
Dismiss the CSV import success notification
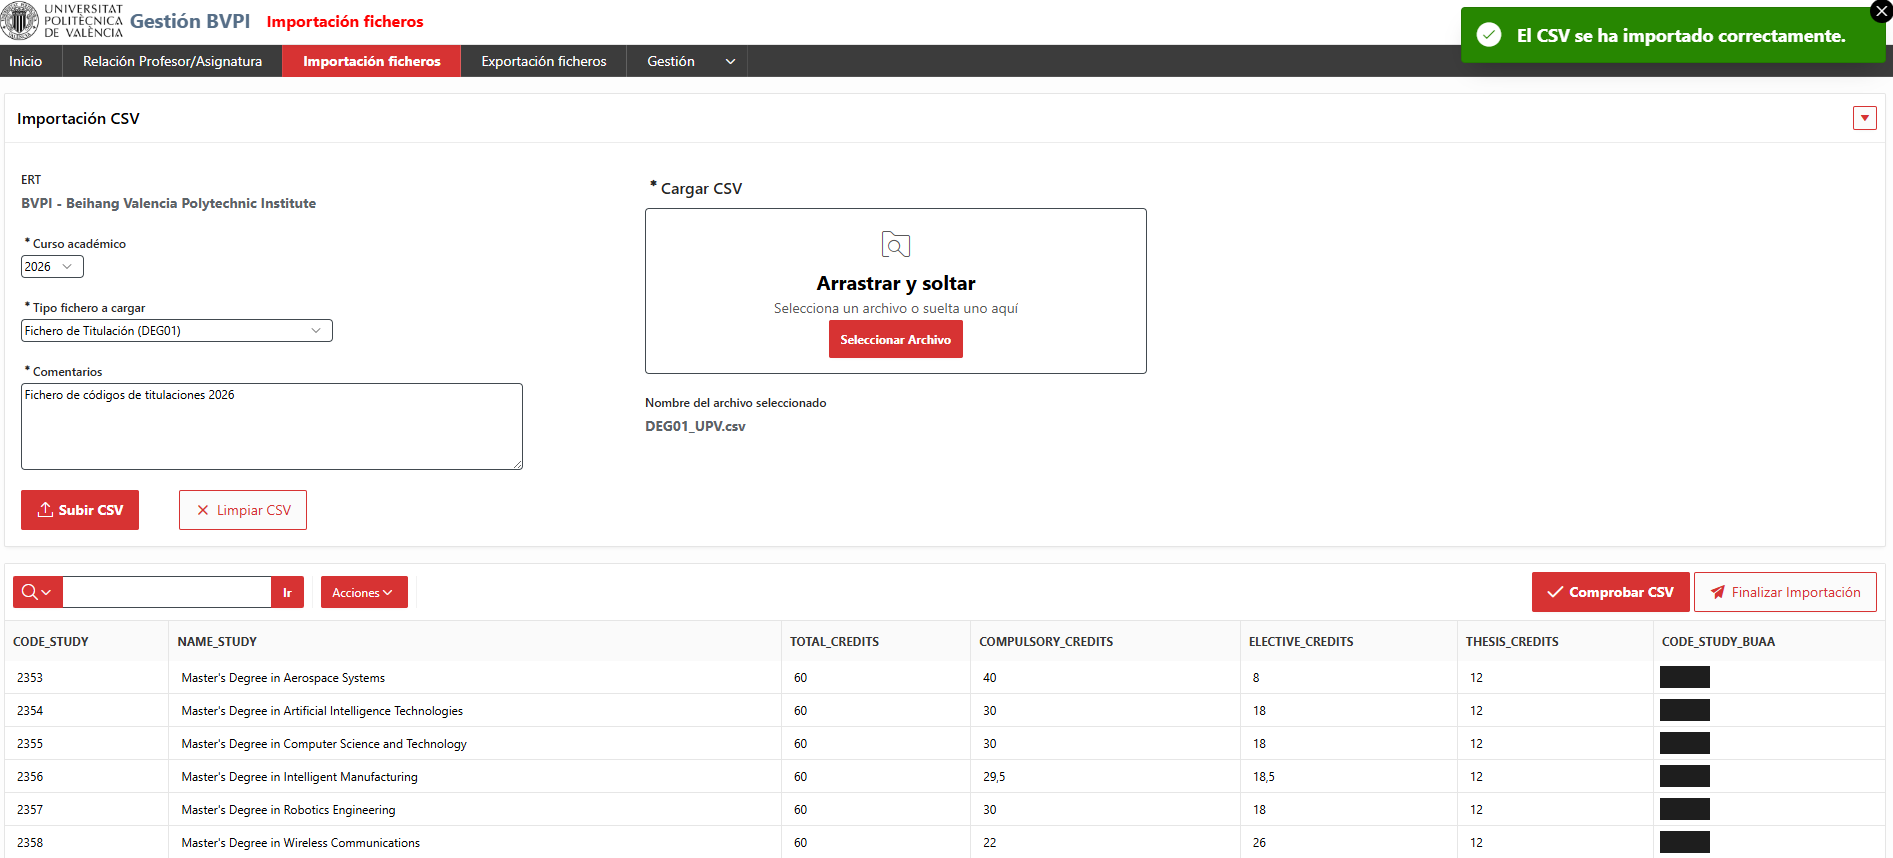click(1880, 12)
